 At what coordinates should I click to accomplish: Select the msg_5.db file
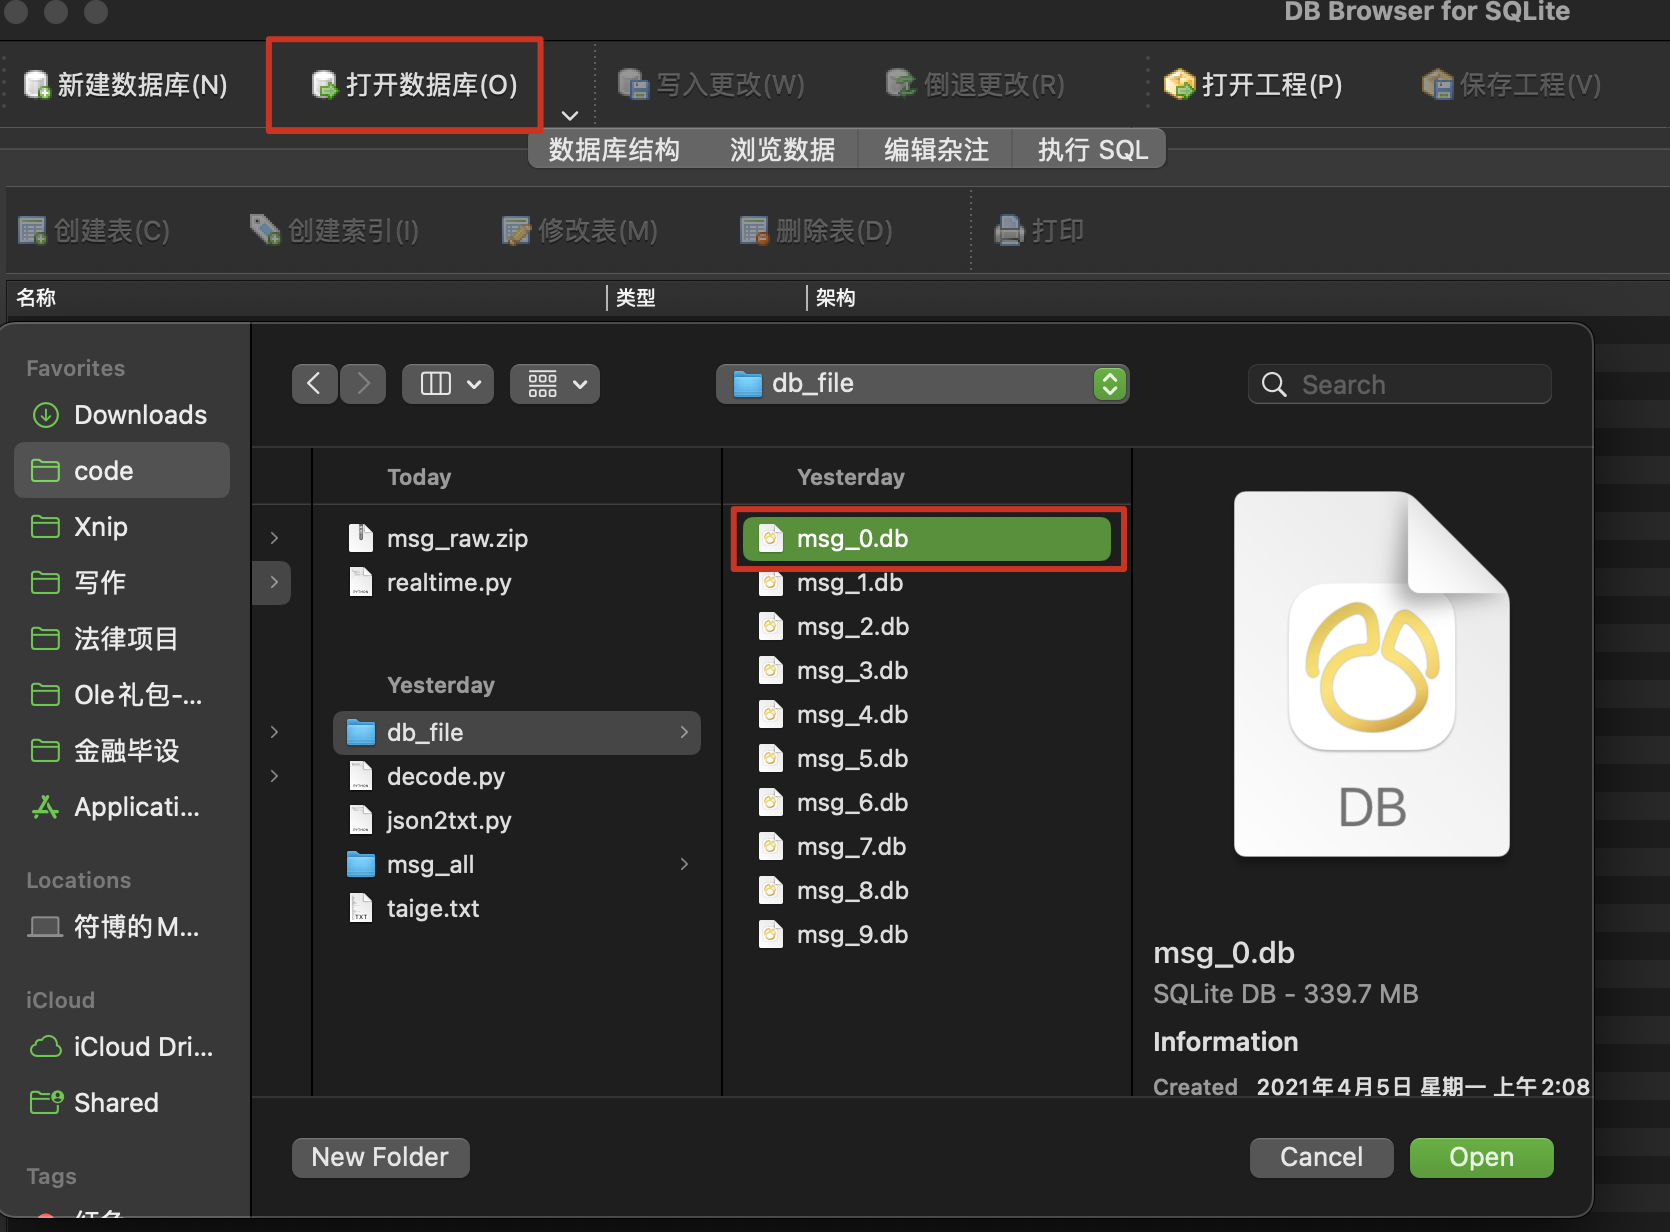852,759
